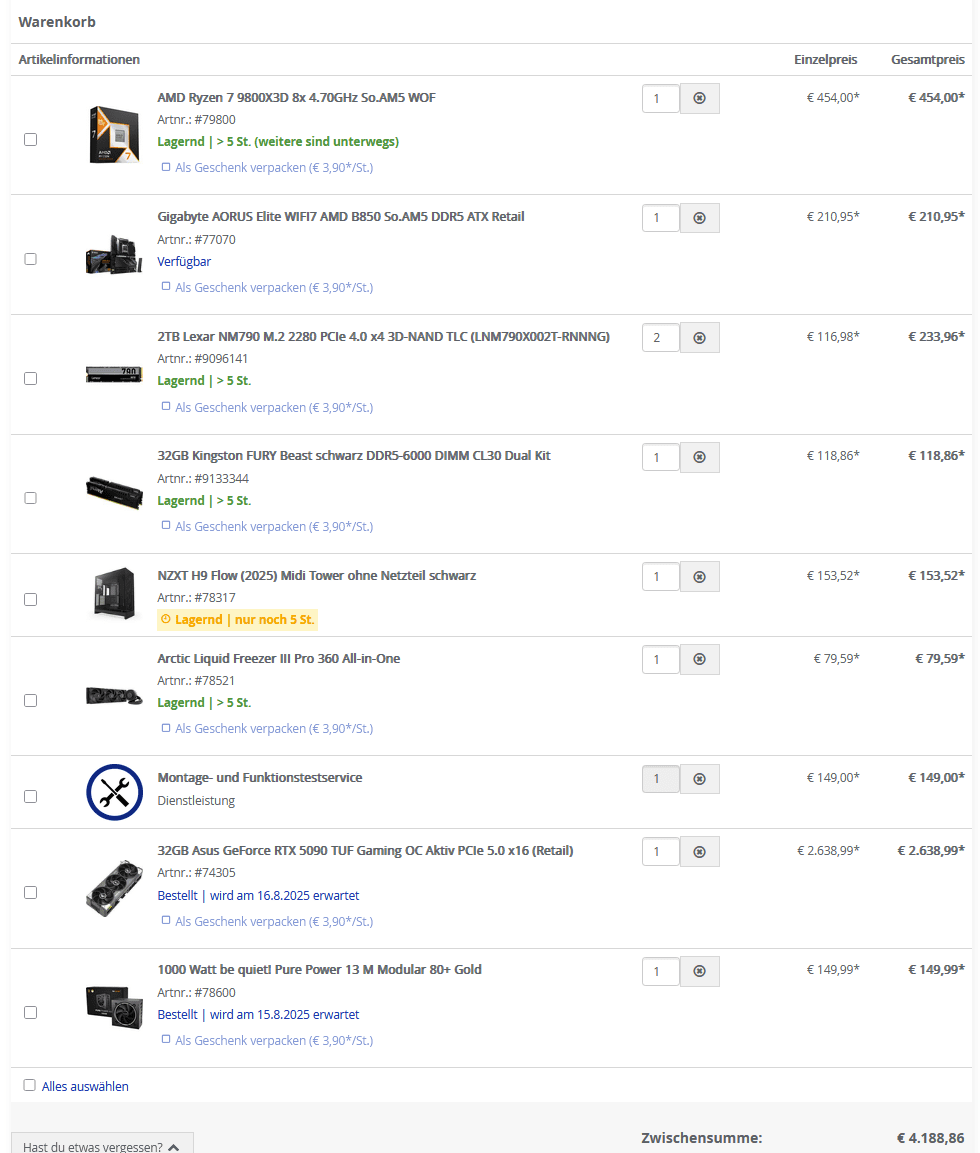Click the Kingston RAM modules thumbnail

coord(114,493)
